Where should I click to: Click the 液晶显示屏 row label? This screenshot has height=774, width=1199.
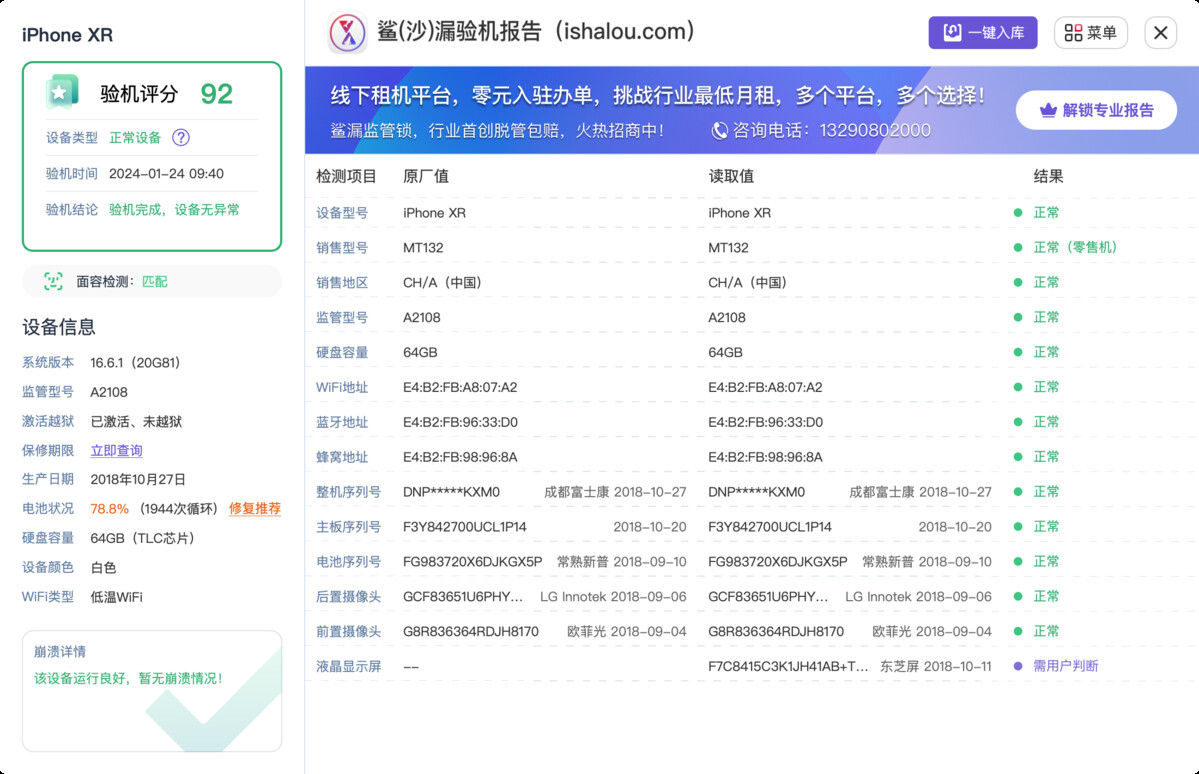(x=348, y=666)
